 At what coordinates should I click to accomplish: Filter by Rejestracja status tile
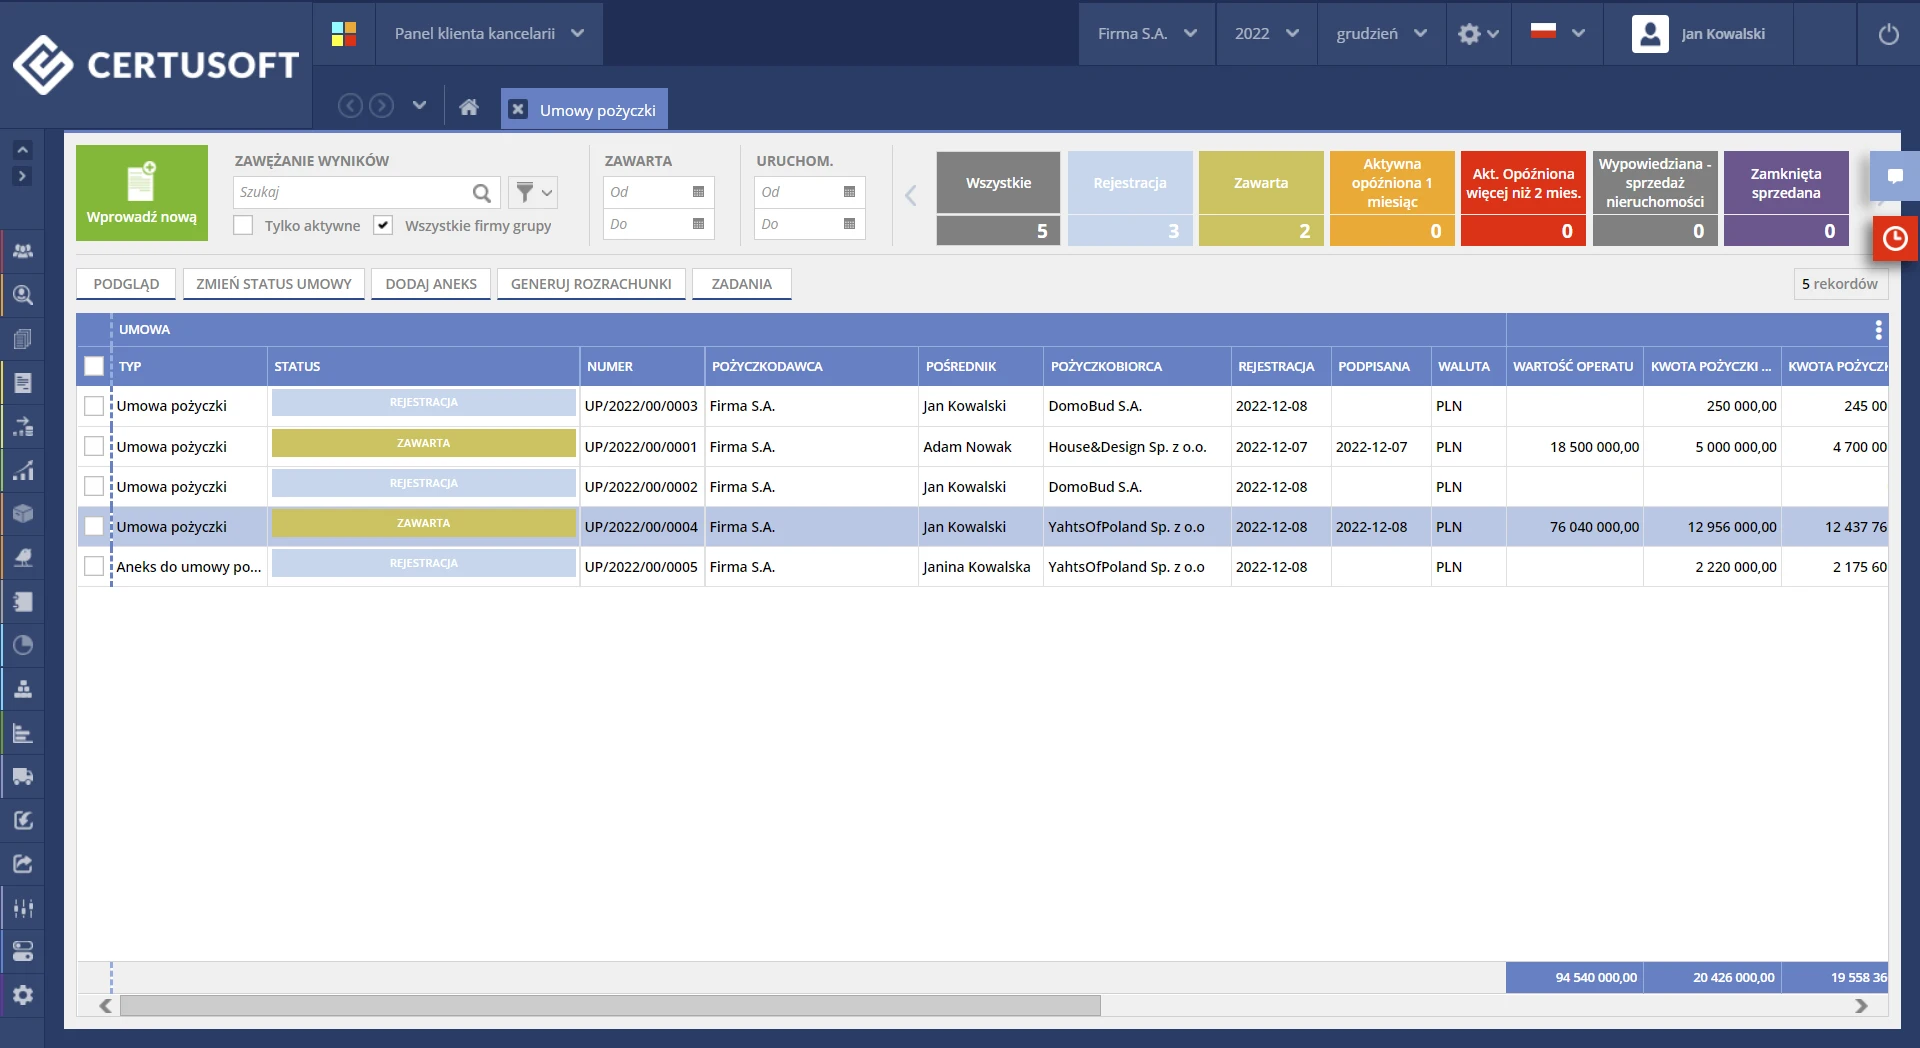point(1130,198)
